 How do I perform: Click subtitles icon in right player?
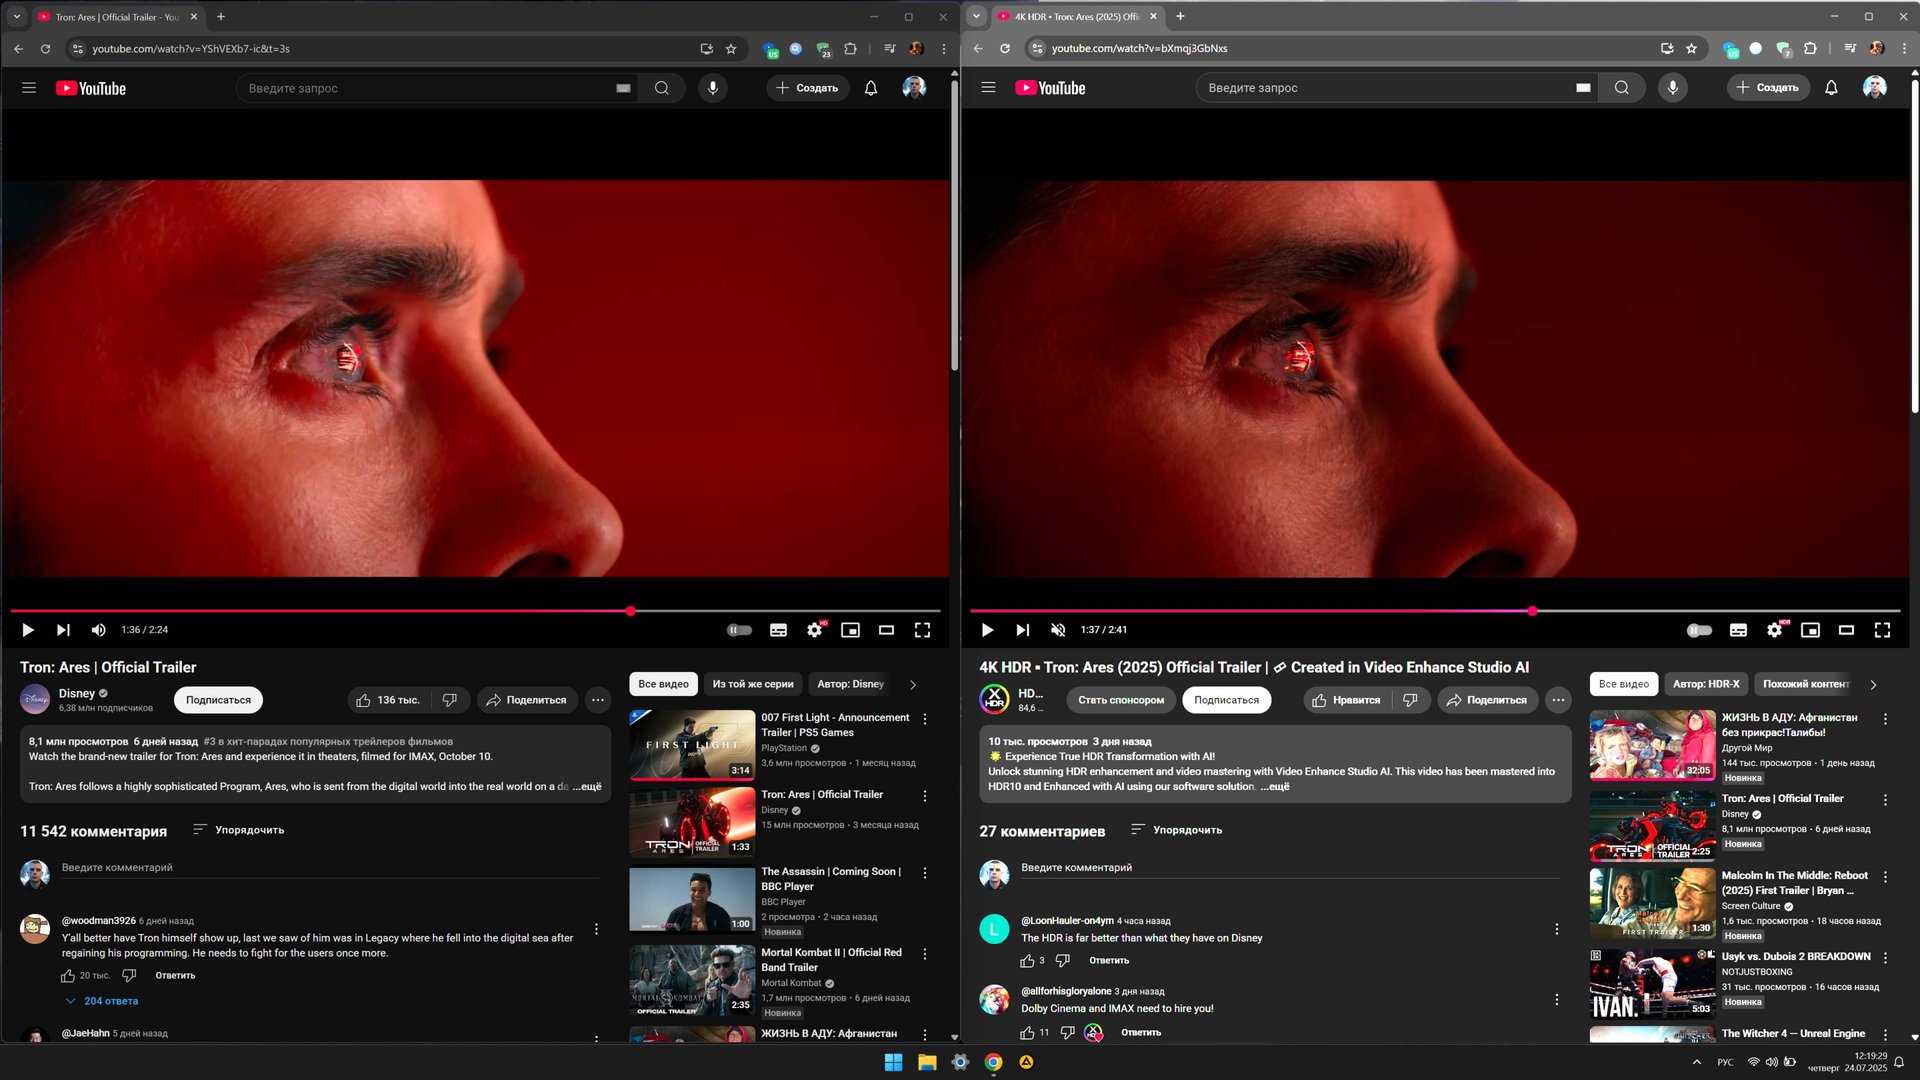(x=1738, y=630)
